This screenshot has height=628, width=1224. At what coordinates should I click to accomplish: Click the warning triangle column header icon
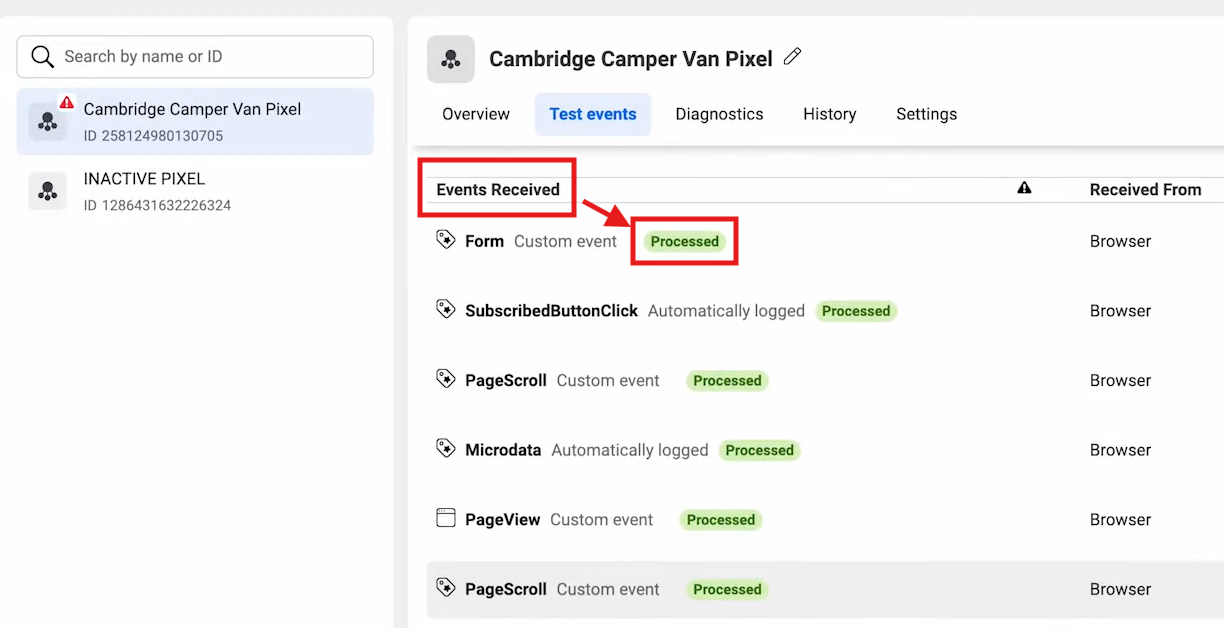point(1024,188)
